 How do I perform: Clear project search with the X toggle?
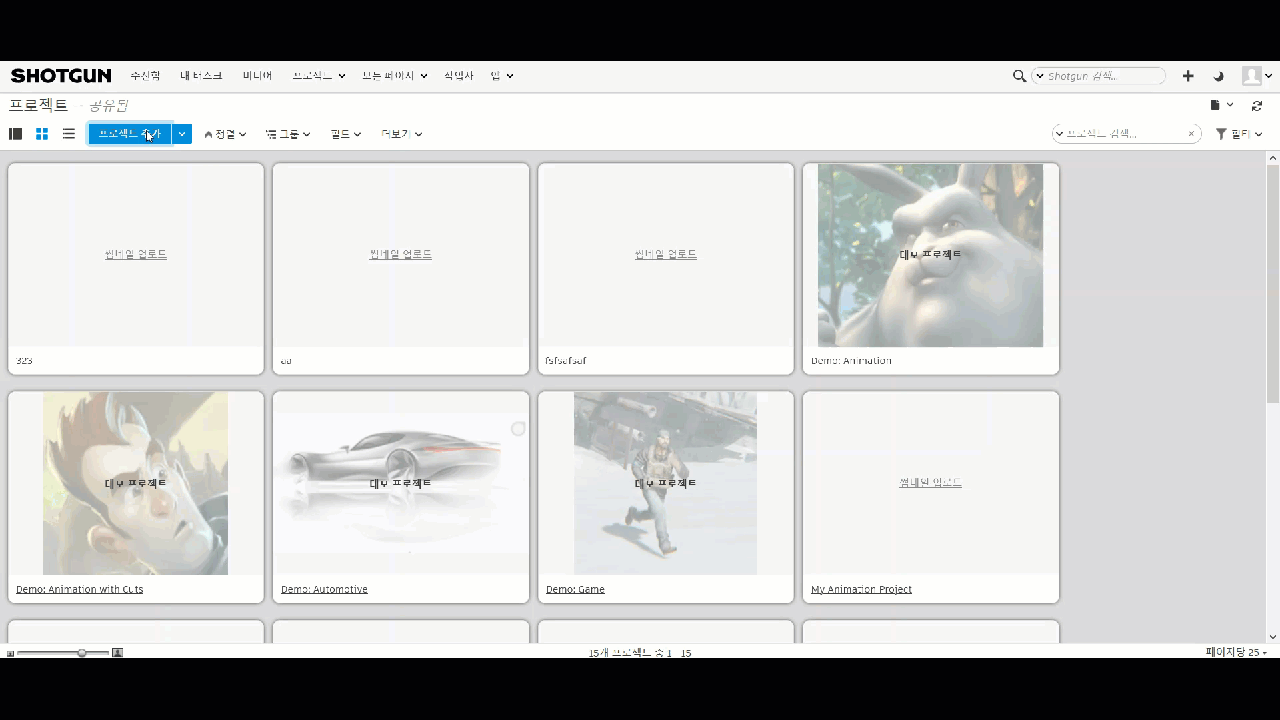coord(1191,132)
